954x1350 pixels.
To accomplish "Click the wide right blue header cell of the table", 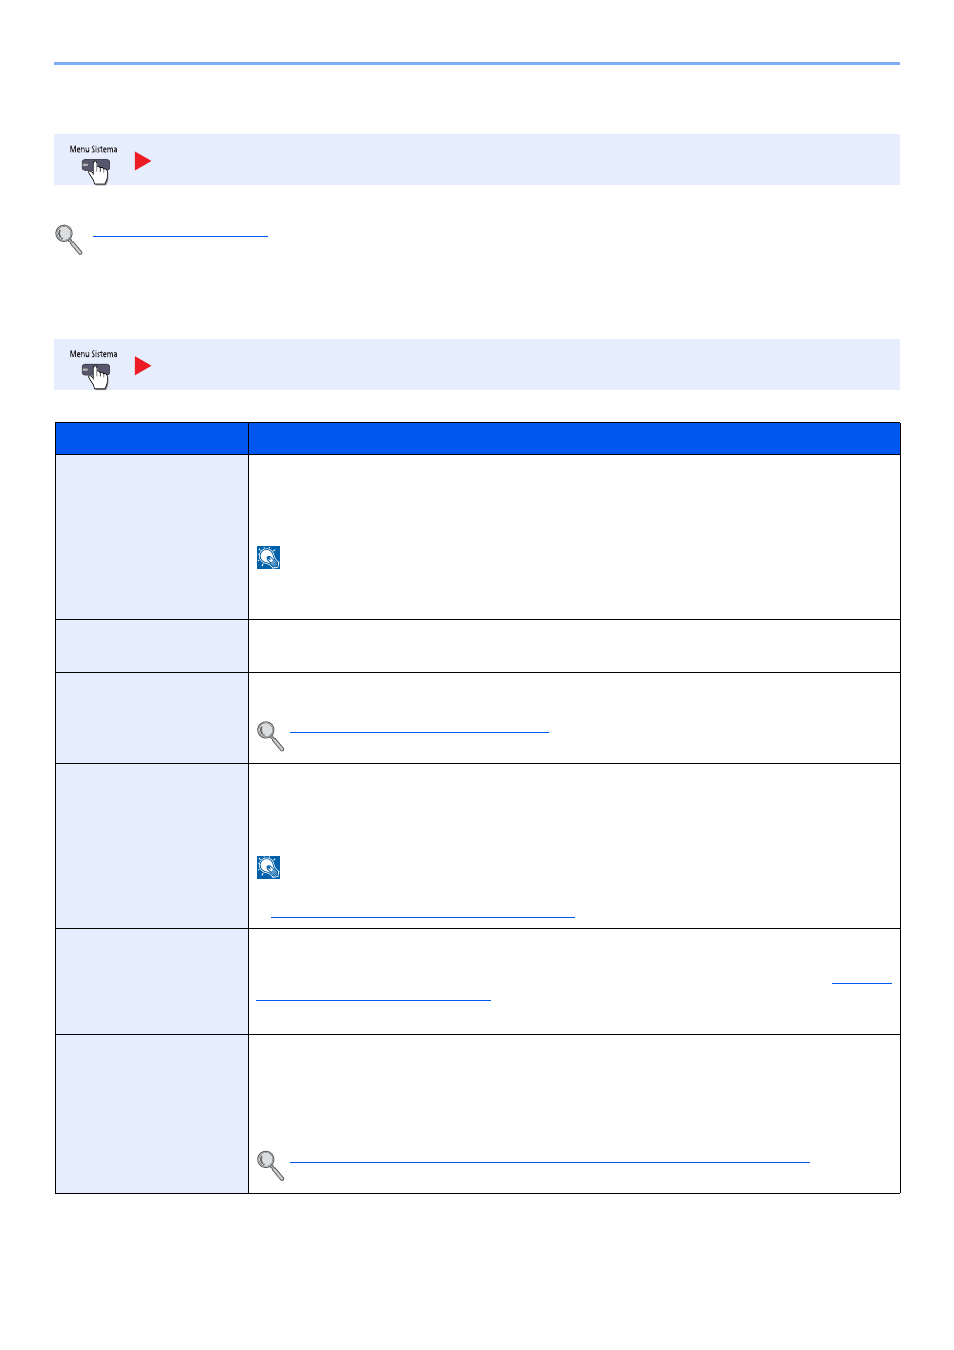I will (x=574, y=439).
